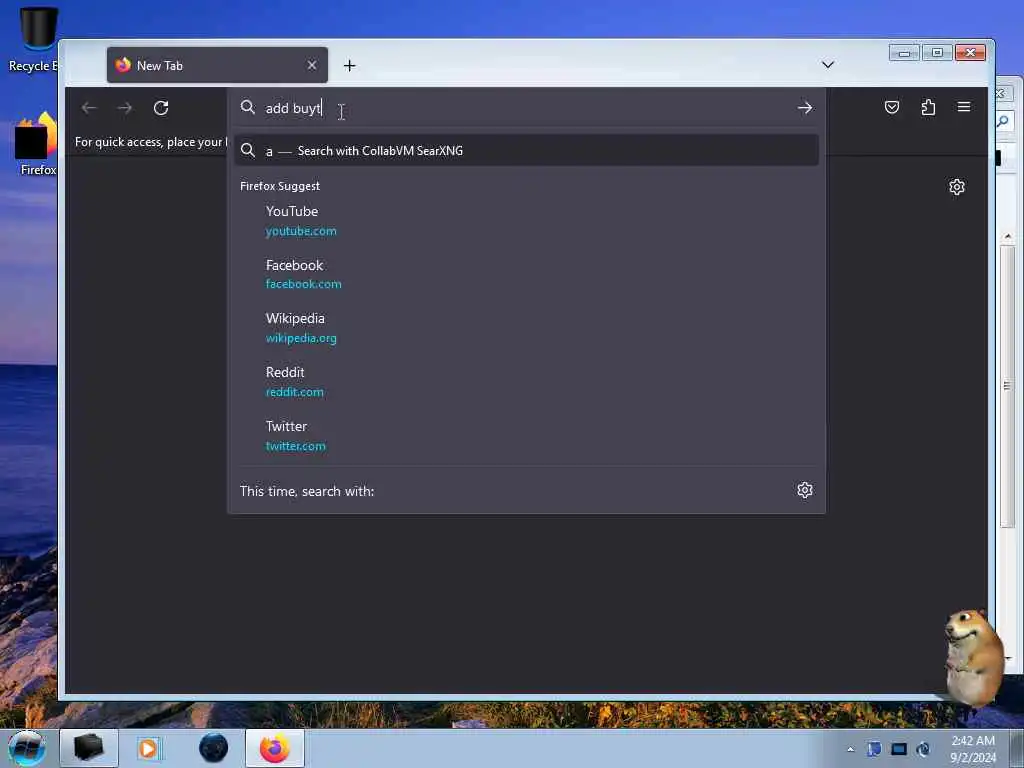Click the youtube.com link text
1024x768 pixels.
pyautogui.click(x=301, y=231)
